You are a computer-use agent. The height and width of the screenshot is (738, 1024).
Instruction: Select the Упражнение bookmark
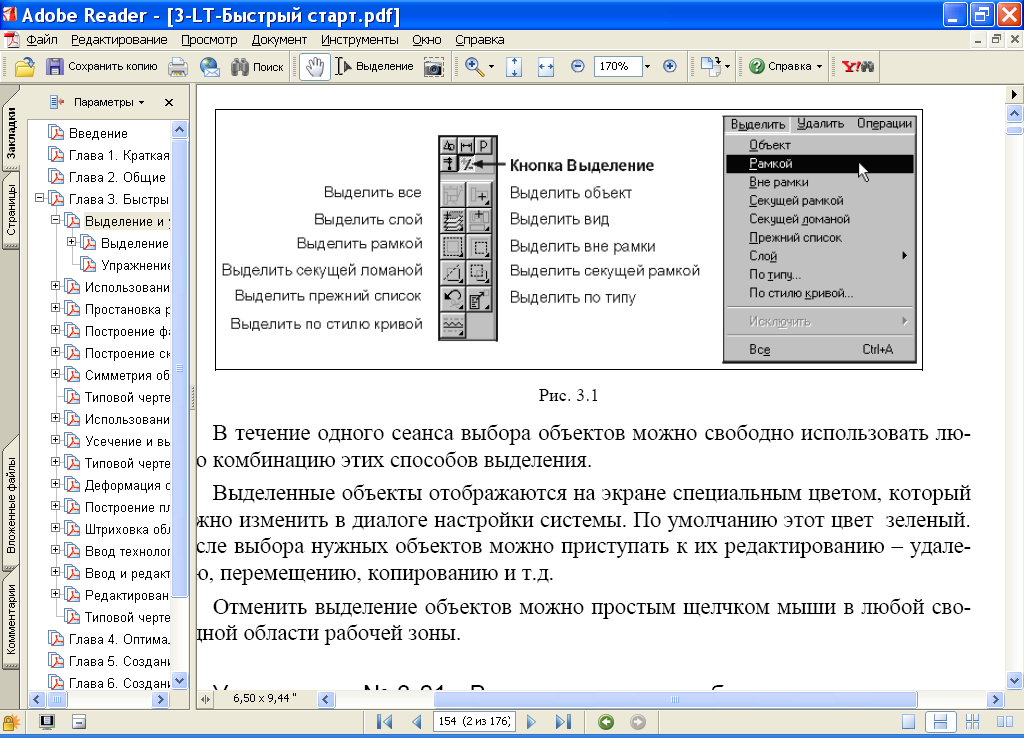tap(135, 265)
